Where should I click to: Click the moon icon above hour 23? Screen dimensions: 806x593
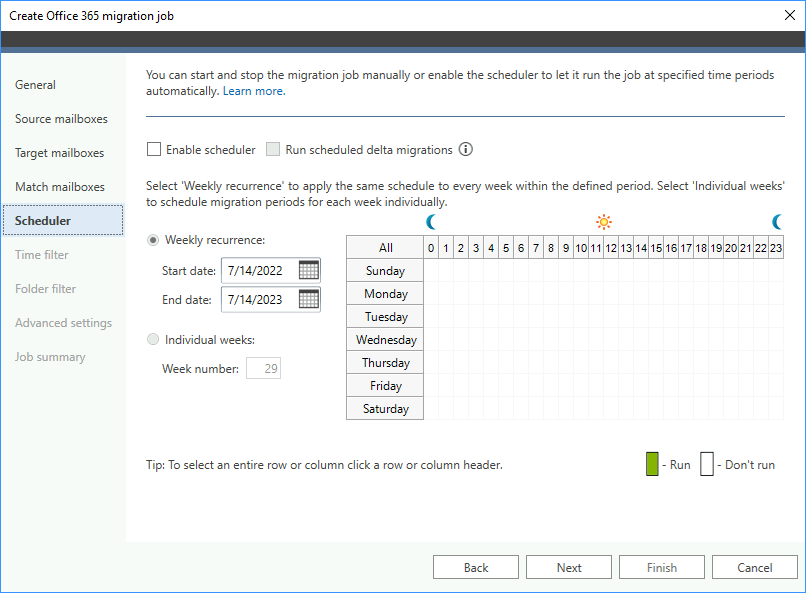coord(777,222)
